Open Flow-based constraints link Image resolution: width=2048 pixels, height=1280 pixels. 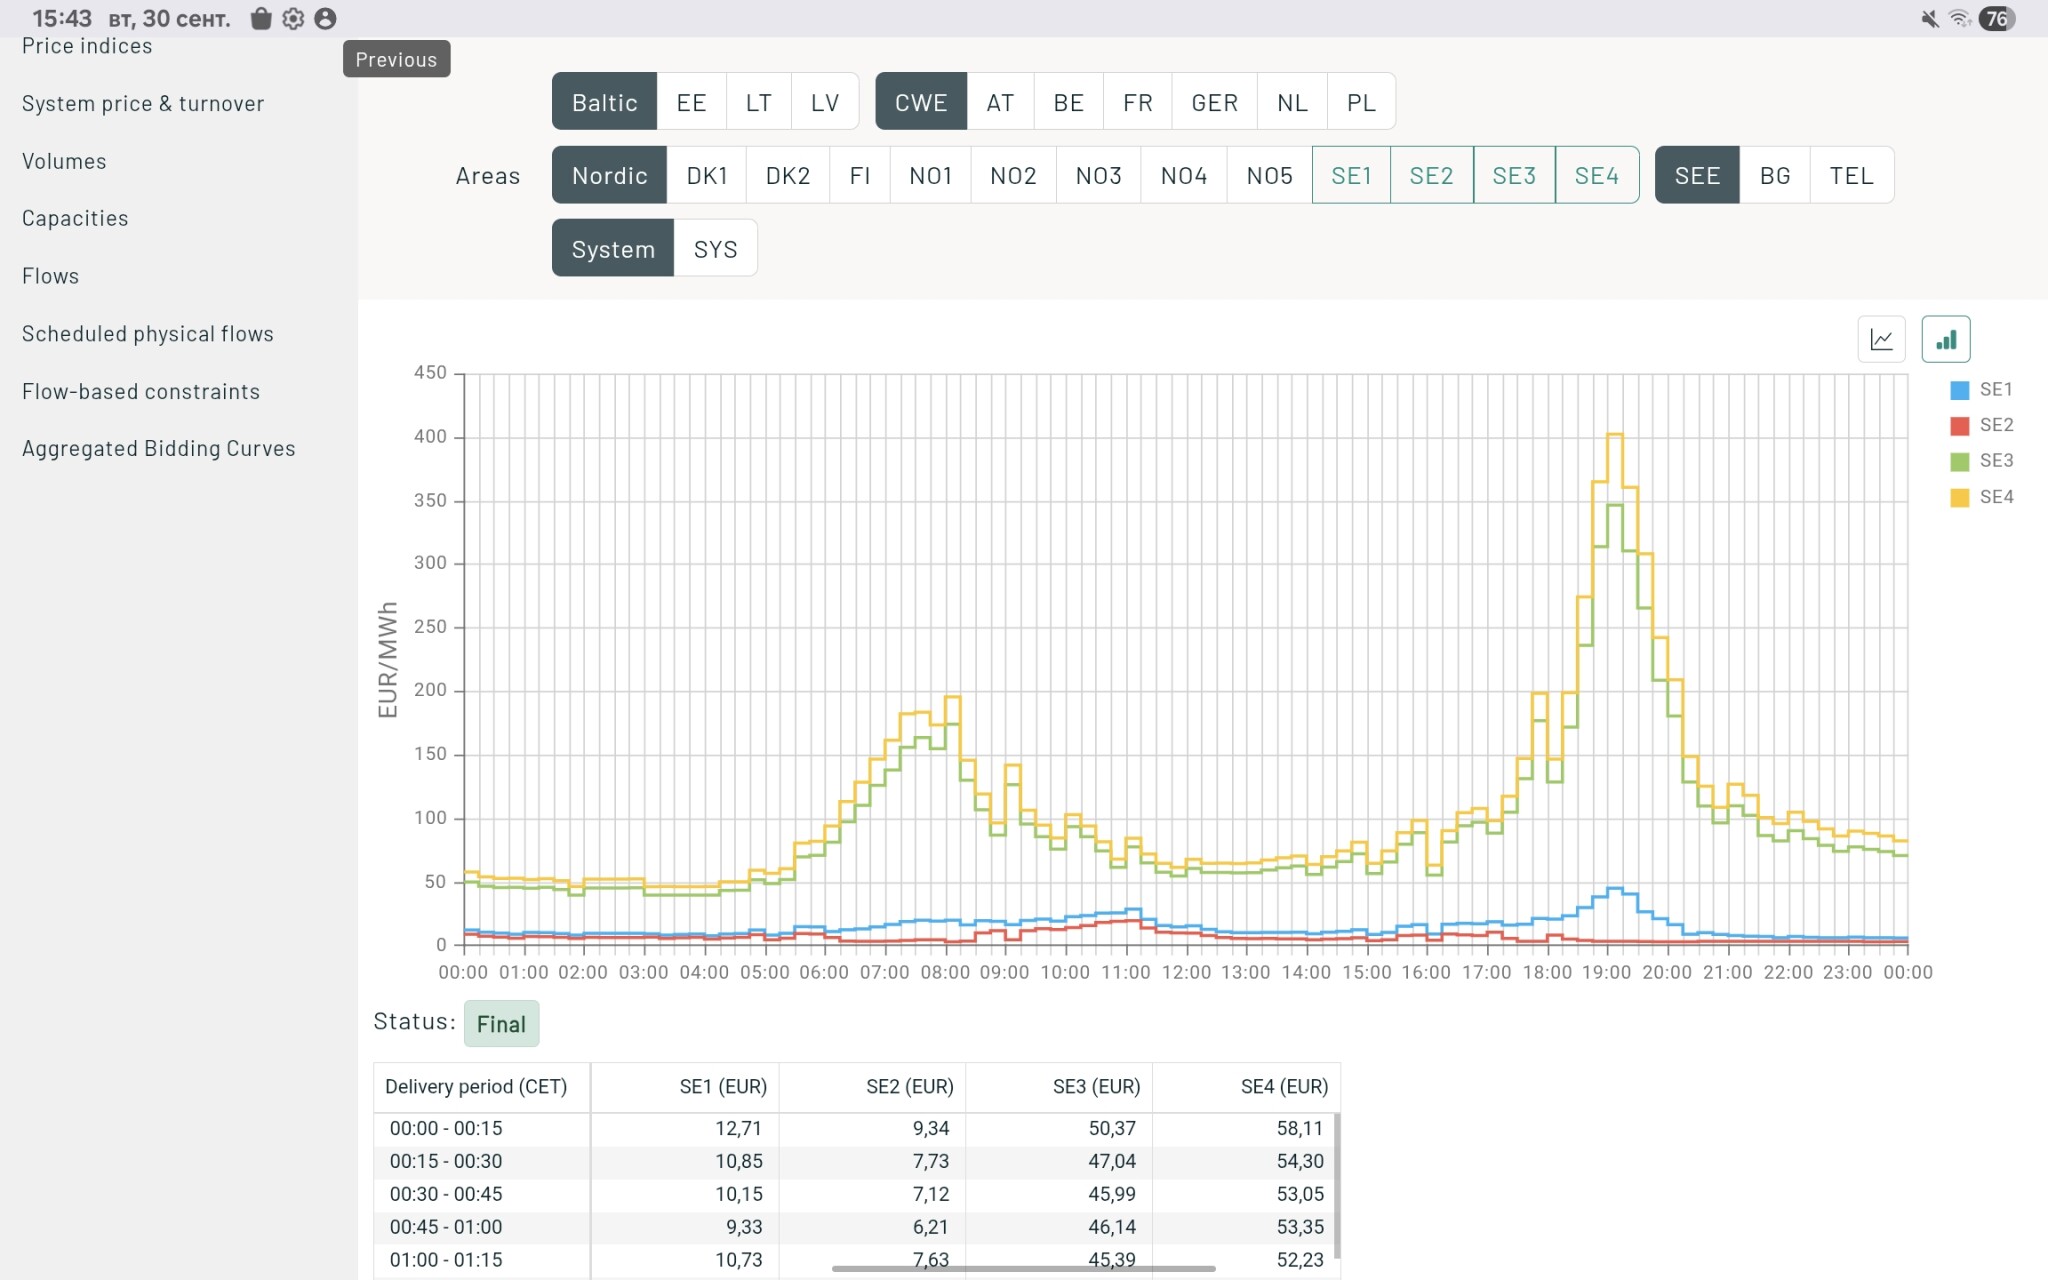tap(141, 391)
